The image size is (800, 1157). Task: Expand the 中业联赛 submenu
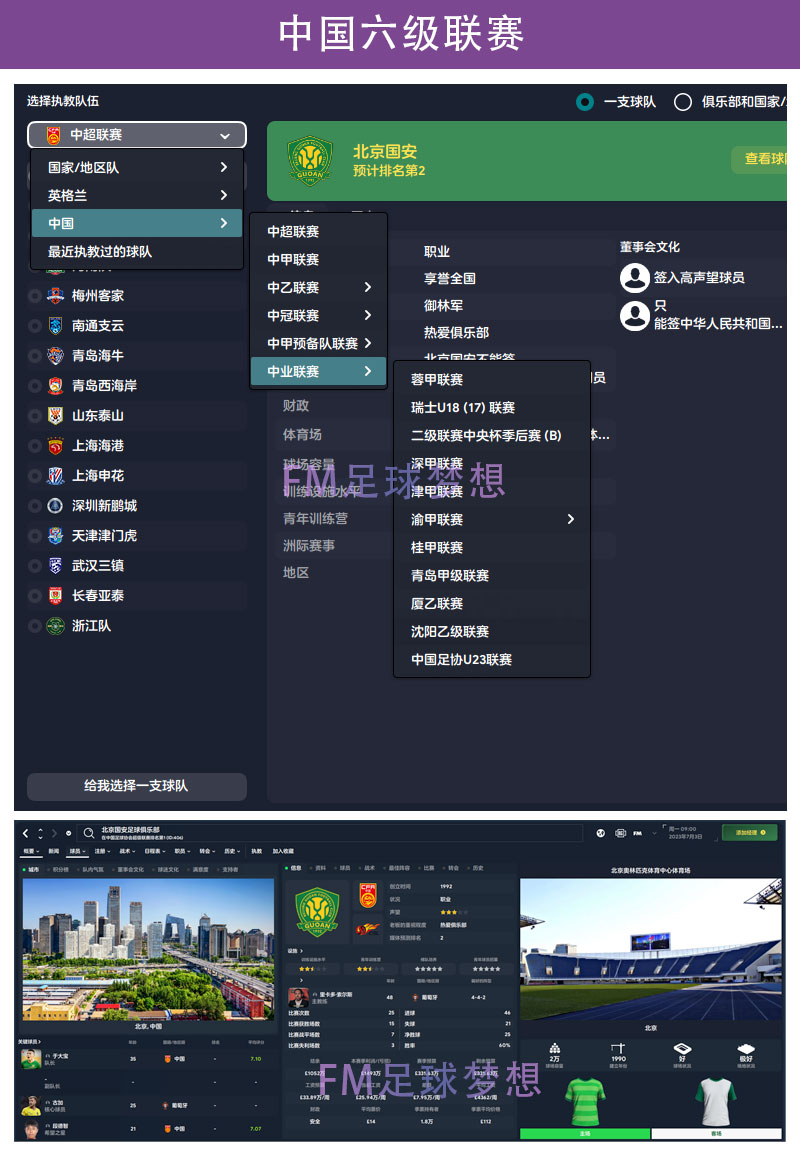318,372
